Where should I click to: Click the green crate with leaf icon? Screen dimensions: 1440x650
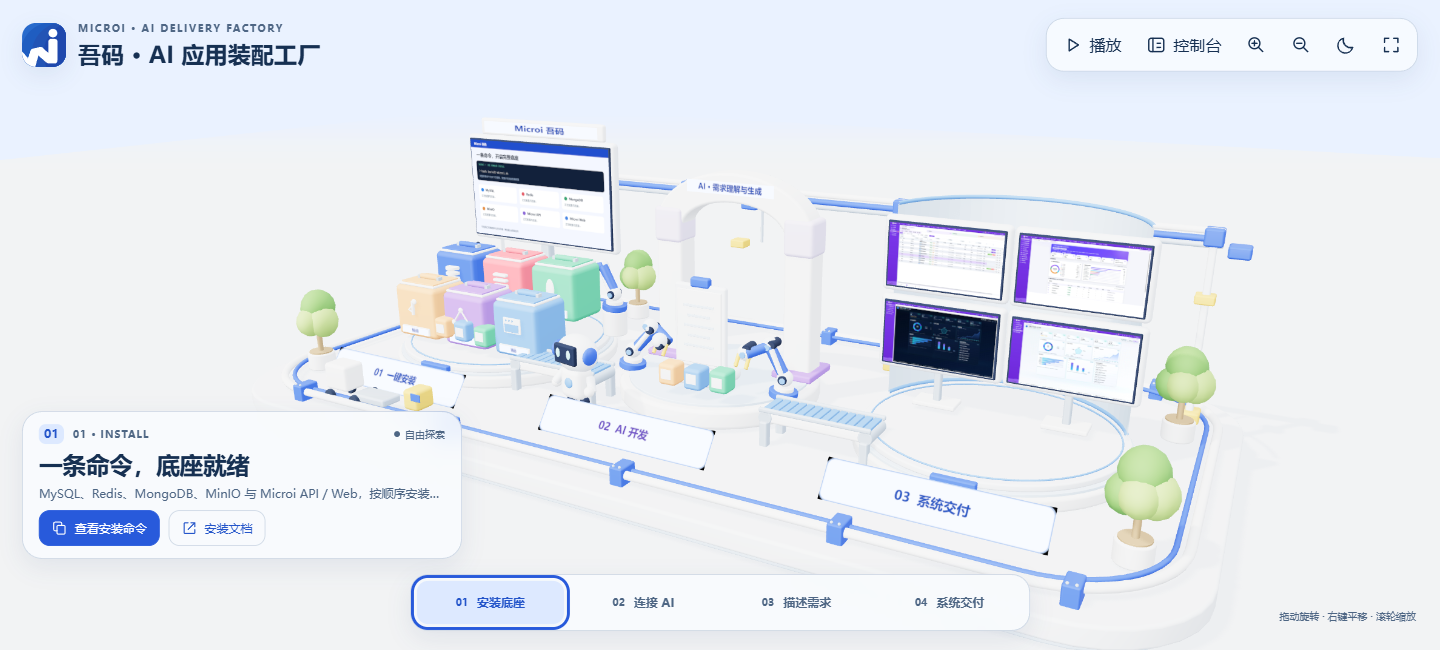[566, 286]
